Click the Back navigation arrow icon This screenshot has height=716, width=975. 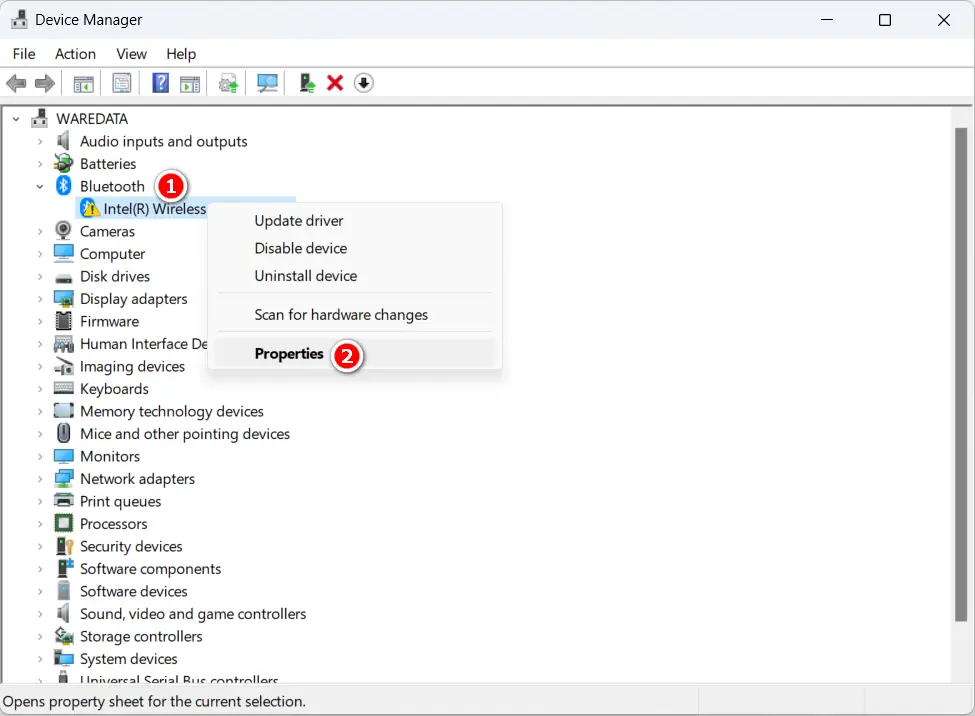tap(16, 82)
